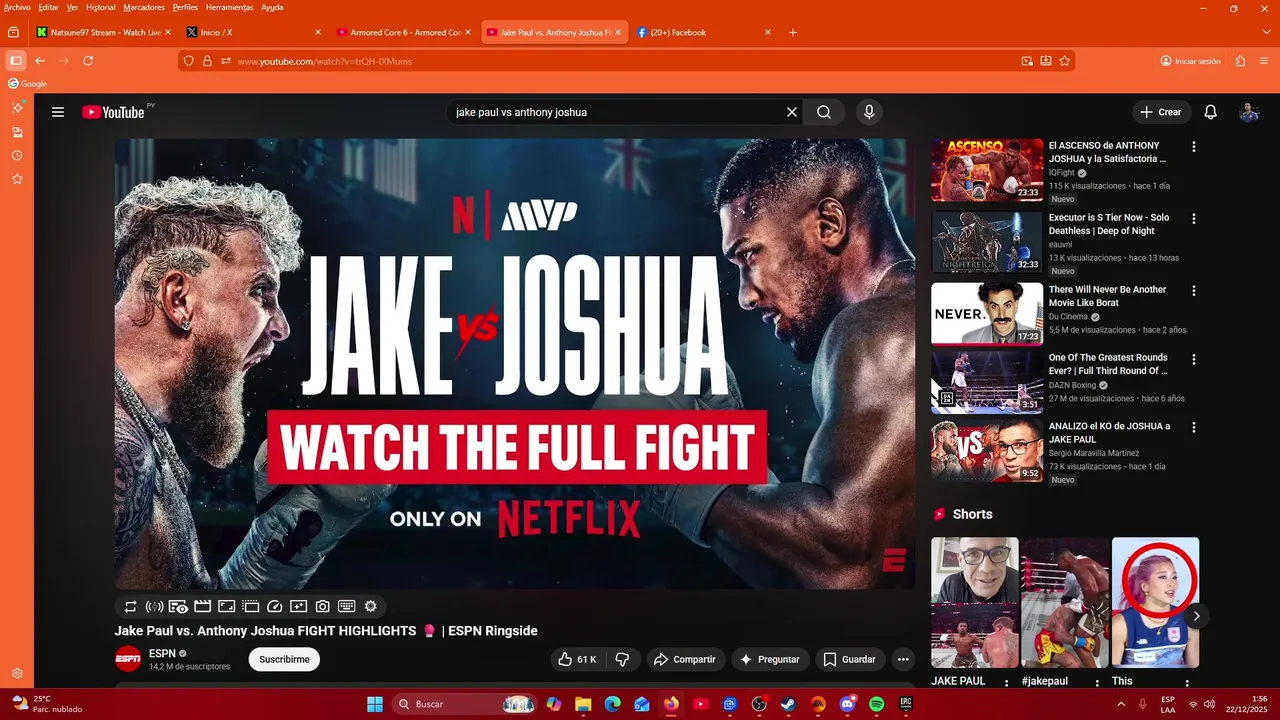Screen dimensions: 1280x720
Task: Open the YouTube hamburger guide menu
Action: tap(58, 112)
